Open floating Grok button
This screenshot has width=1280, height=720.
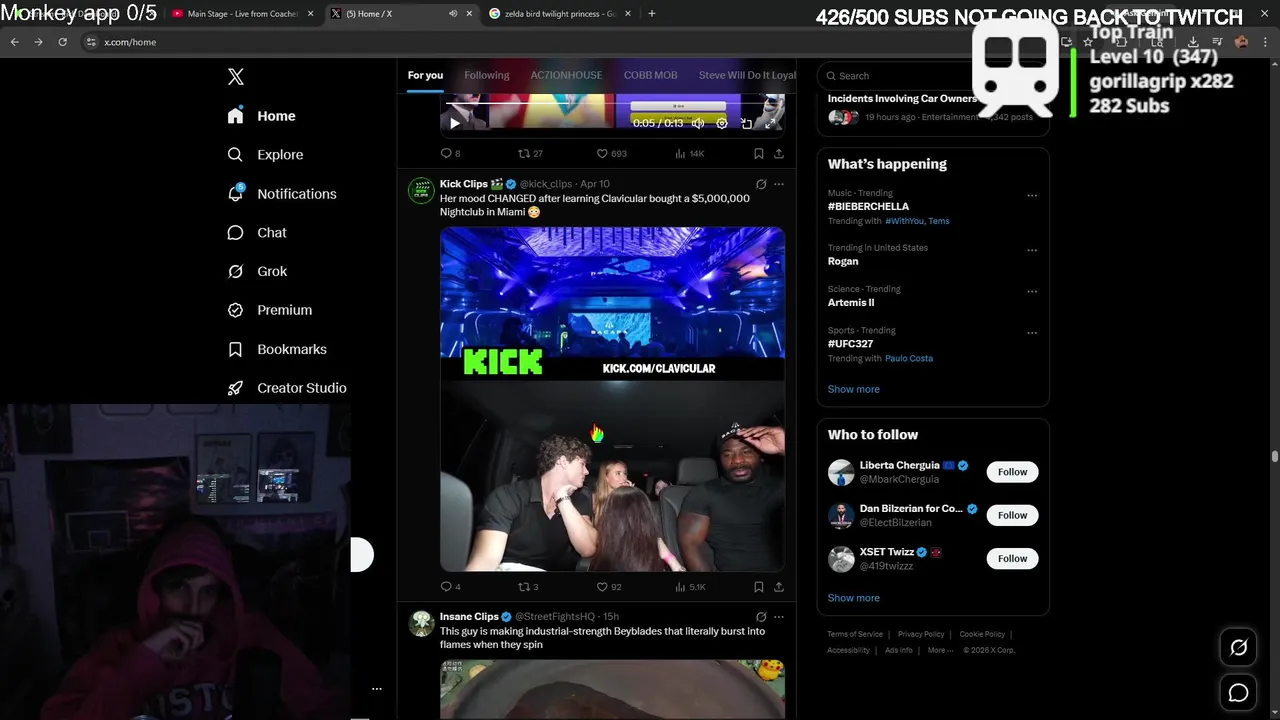(1238, 648)
